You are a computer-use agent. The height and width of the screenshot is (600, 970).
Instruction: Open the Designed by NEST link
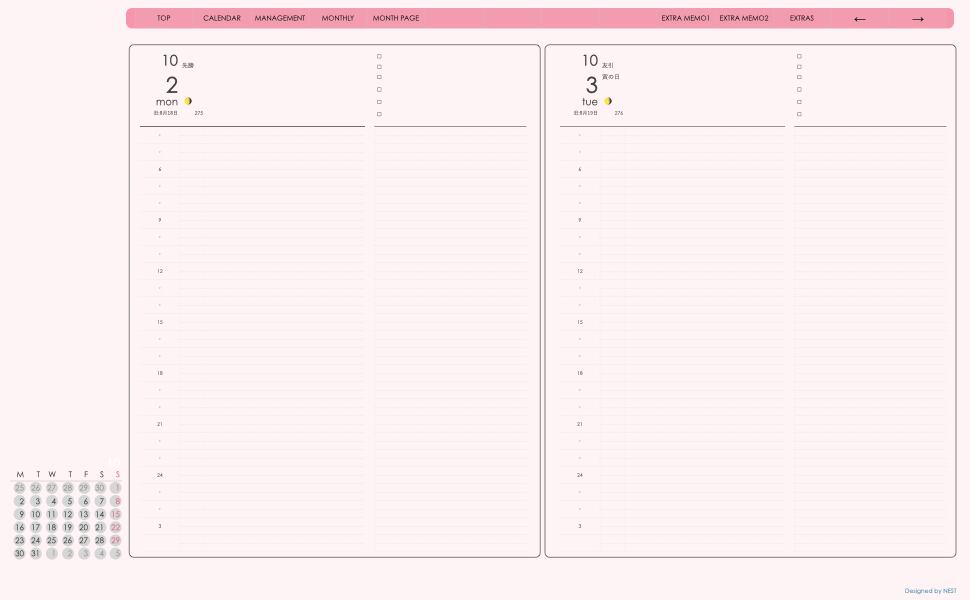coord(930,591)
